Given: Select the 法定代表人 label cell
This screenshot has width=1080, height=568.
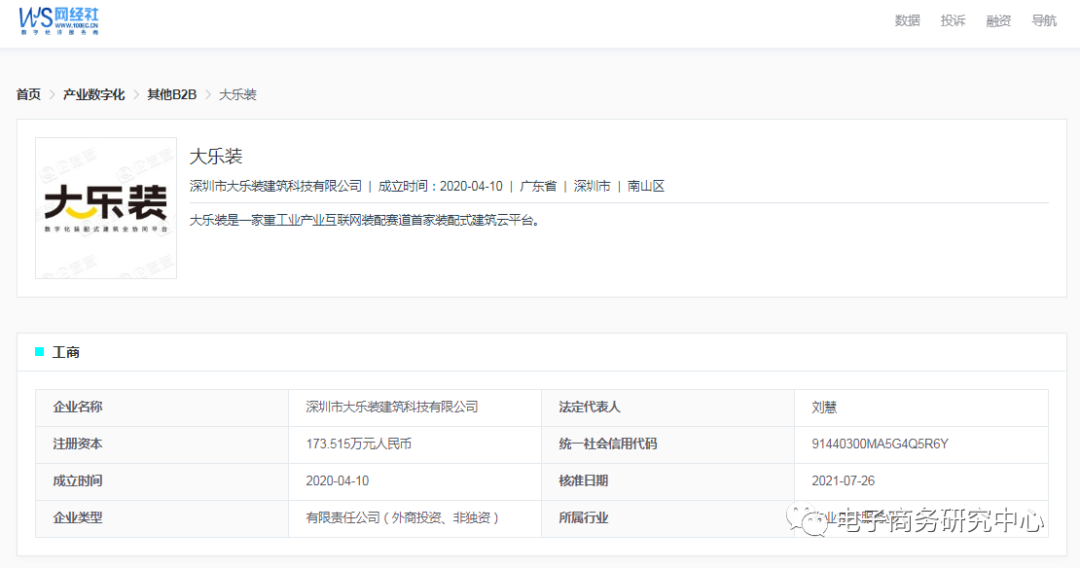Looking at the screenshot, I should [x=667, y=408].
